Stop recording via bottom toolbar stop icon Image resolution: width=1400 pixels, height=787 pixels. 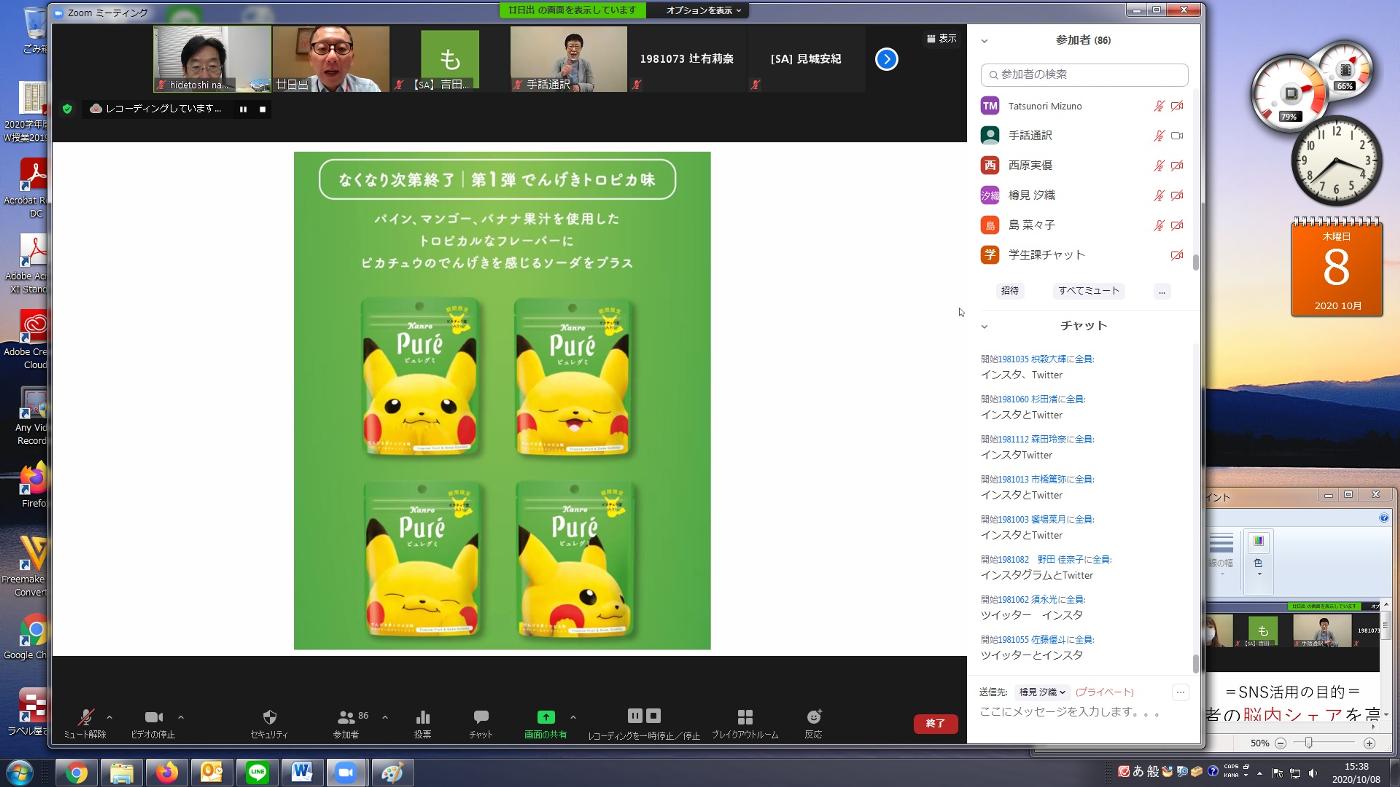[653, 716]
